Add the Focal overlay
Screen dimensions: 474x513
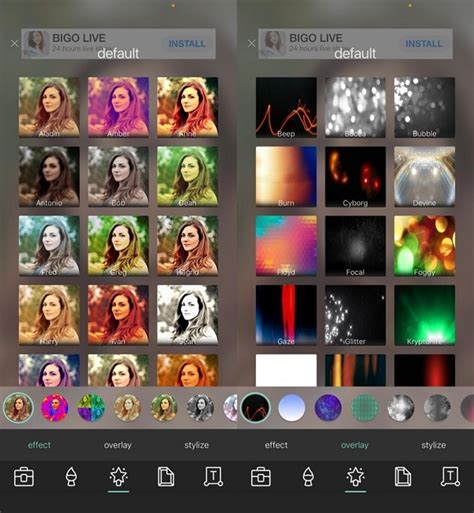pos(355,246)
